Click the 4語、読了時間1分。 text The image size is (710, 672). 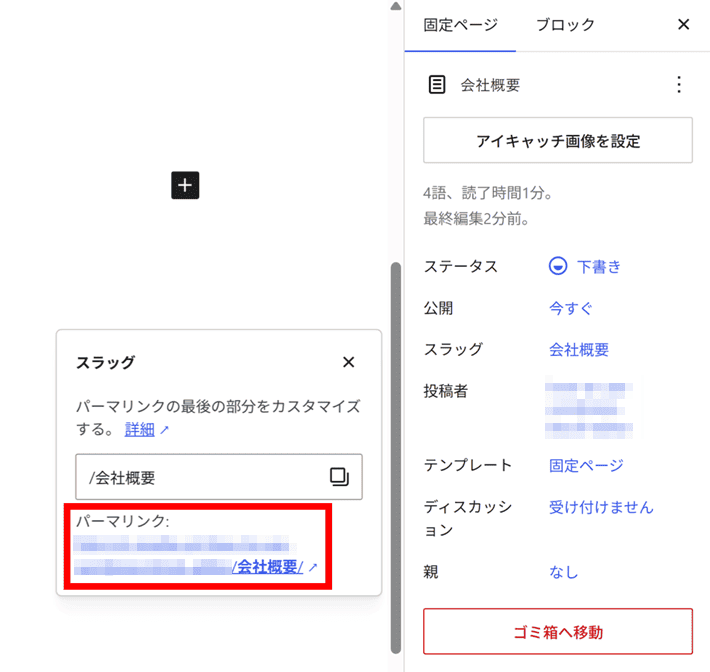point(488,193)
